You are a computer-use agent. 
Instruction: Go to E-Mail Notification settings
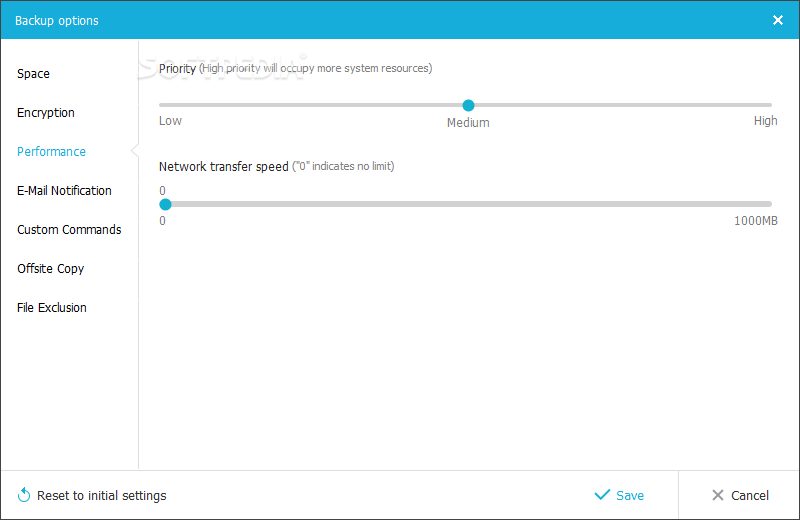64,191
